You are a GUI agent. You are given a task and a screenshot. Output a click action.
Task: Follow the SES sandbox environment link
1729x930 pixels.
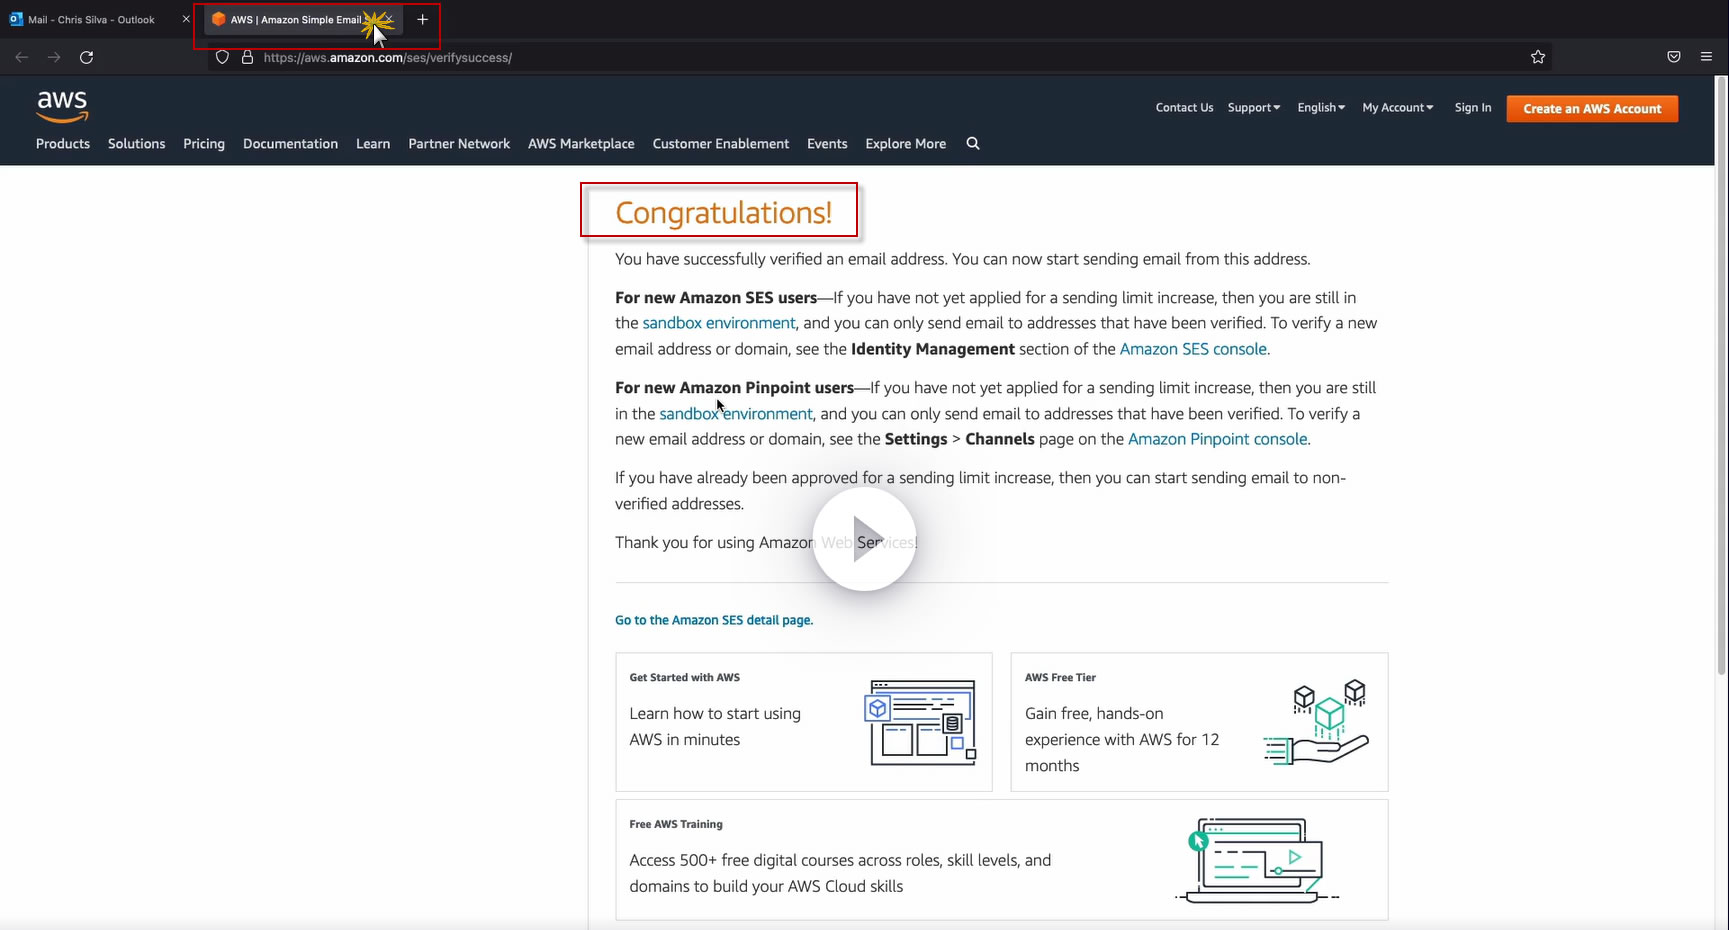719,323
